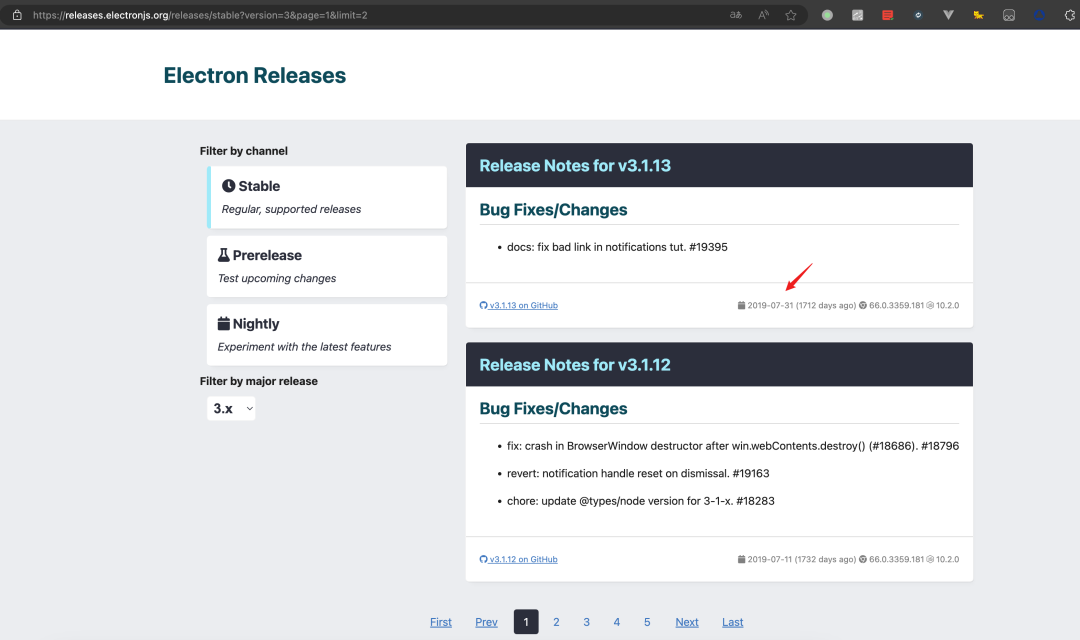Viewport: 1080px width, 640px height.
Task: Click the Electron Releases page title
Action: point(255,75)
